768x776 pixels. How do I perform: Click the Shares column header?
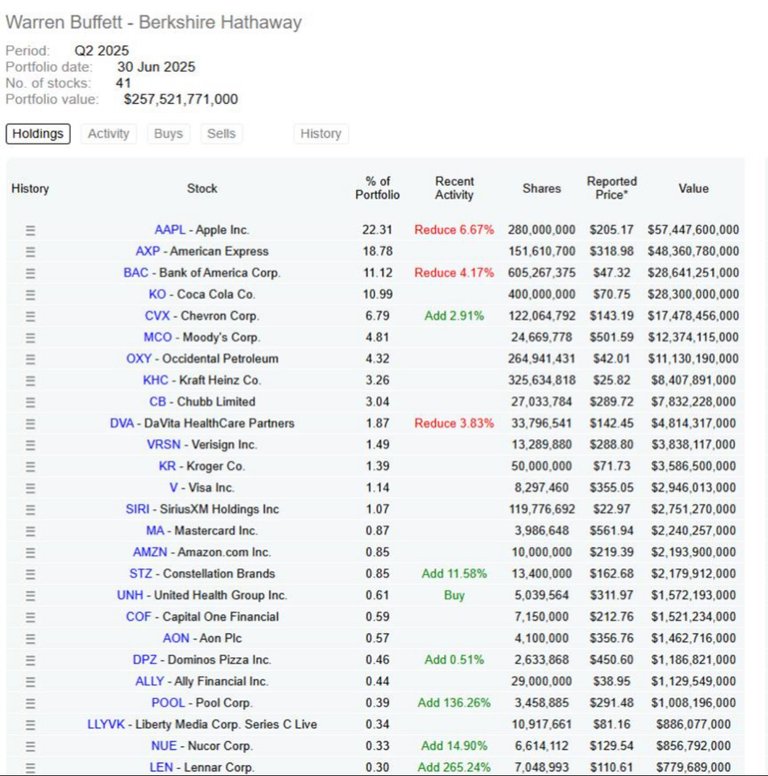pyautogui.click(x=542, y=189)
